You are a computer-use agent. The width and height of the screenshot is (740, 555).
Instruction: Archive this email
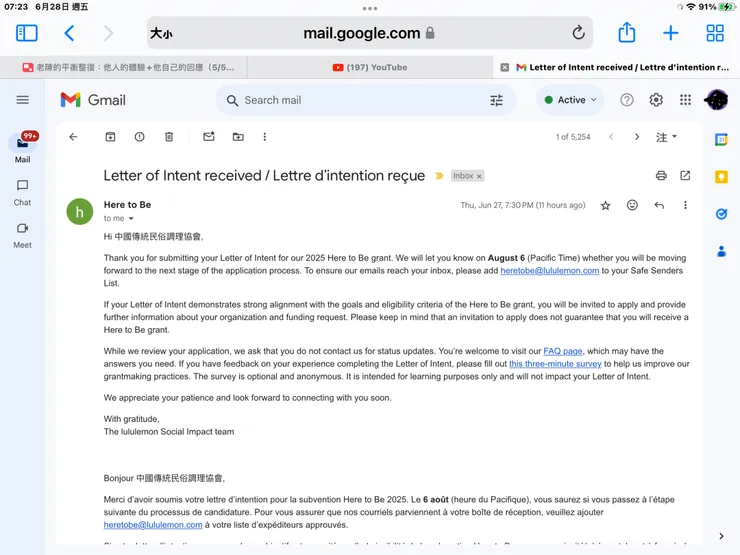tap(110, 137)
